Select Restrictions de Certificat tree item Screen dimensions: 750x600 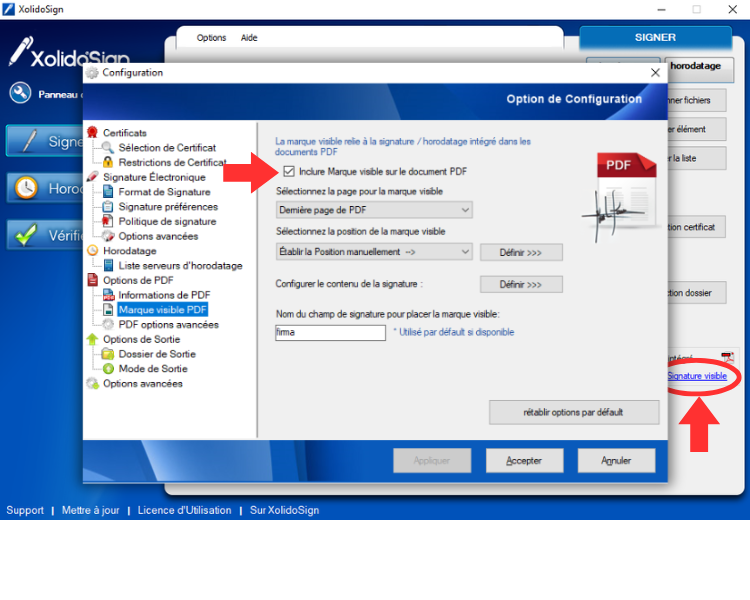(x=172, y=162)
